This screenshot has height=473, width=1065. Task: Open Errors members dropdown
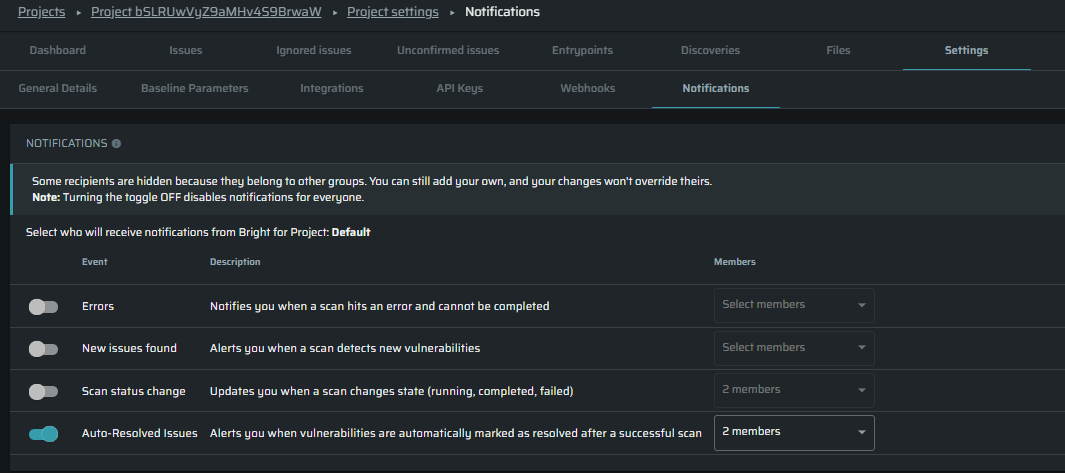[794, 305]
